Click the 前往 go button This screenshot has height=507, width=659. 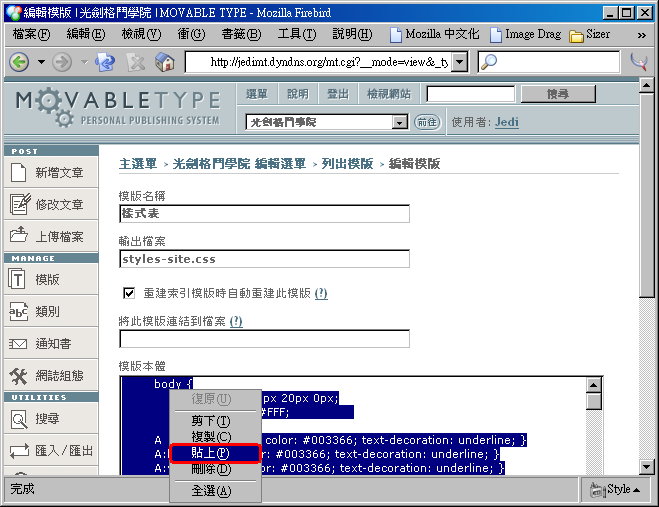point(427,122)
